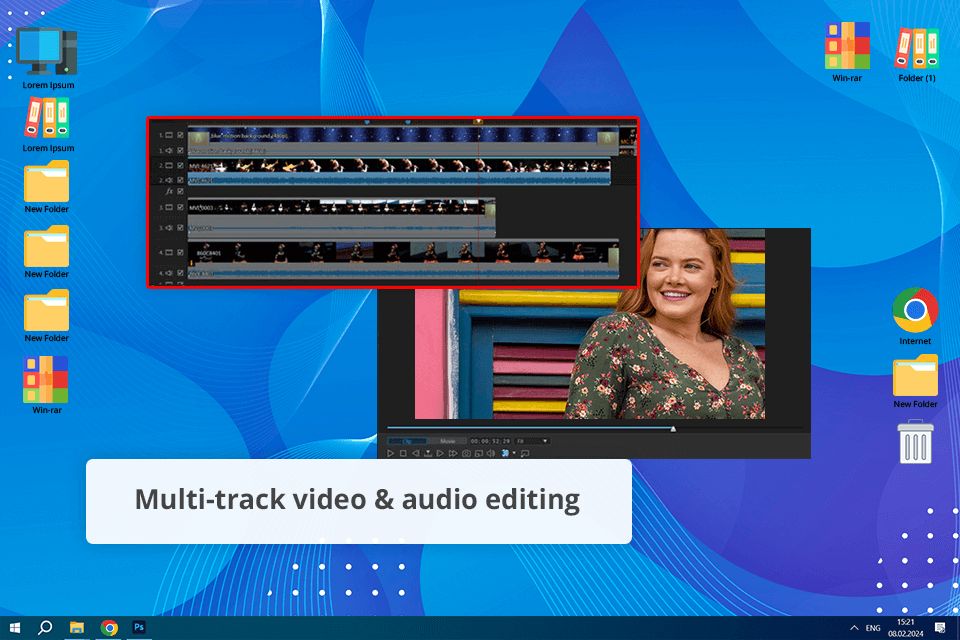Click track 3 audio speaker icon
The height and width of the screenshot is (640, 960).
click(169, 228)
